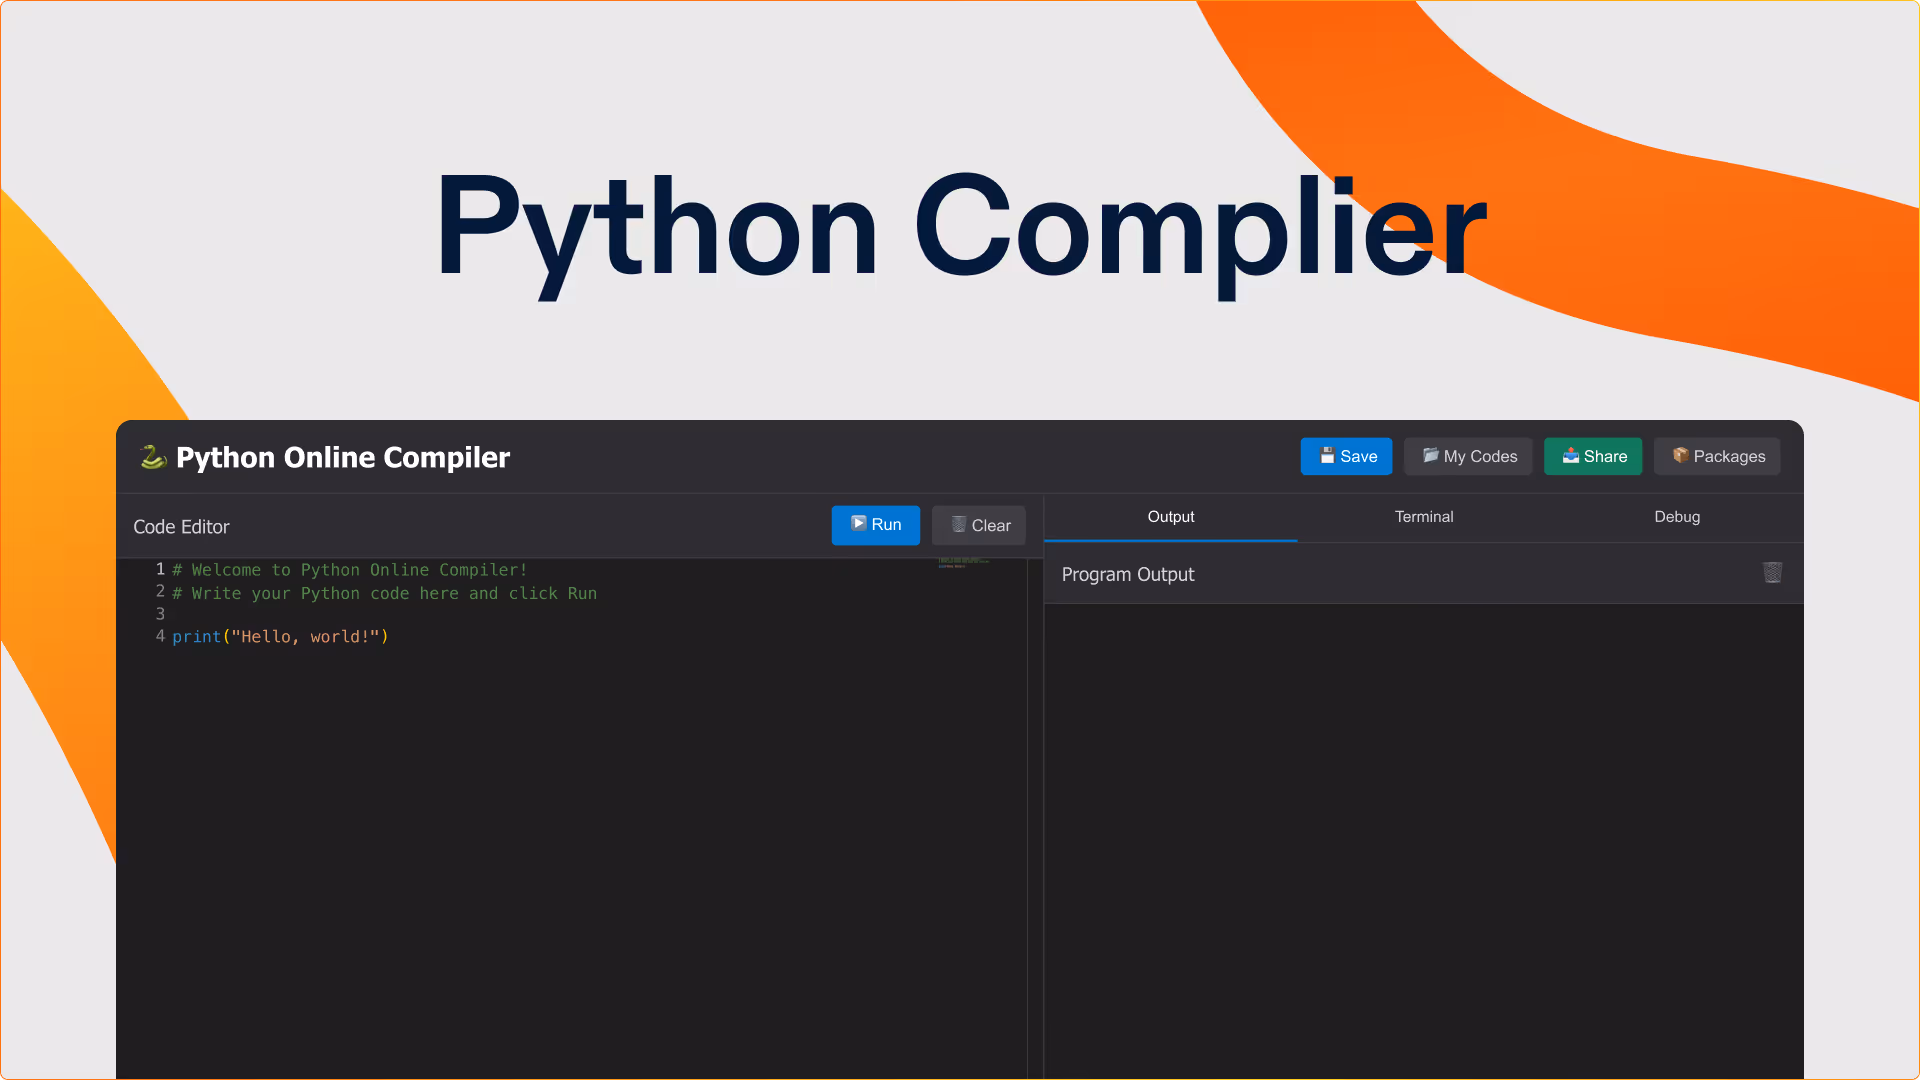Image resolution: width=1920 pixels, height=1080 pixels.
Task: Switch to the Terminal tab
Action: 1424,517
